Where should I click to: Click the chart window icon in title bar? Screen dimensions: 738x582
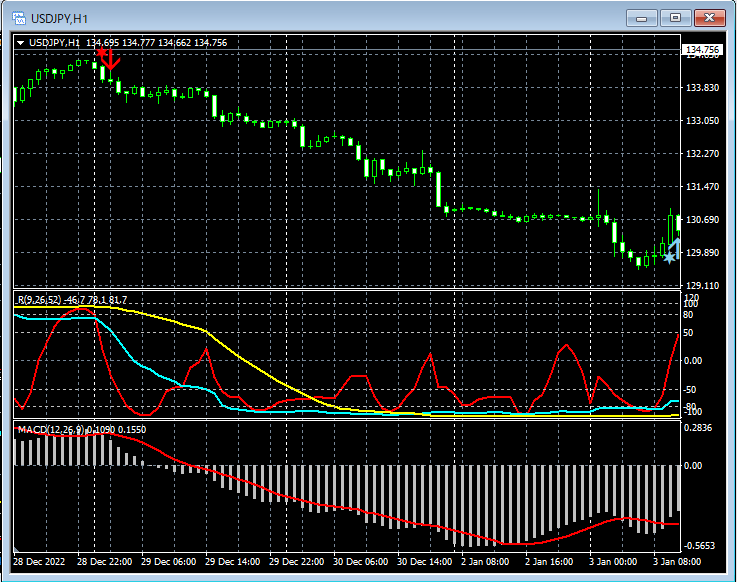(x=18, y=18)
